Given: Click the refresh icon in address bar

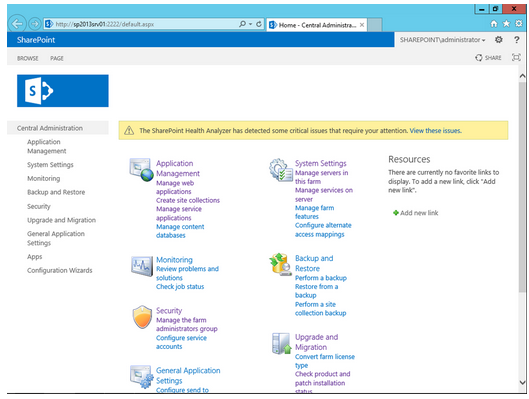Looking at the screenshot, I should [x=259, y=24].
